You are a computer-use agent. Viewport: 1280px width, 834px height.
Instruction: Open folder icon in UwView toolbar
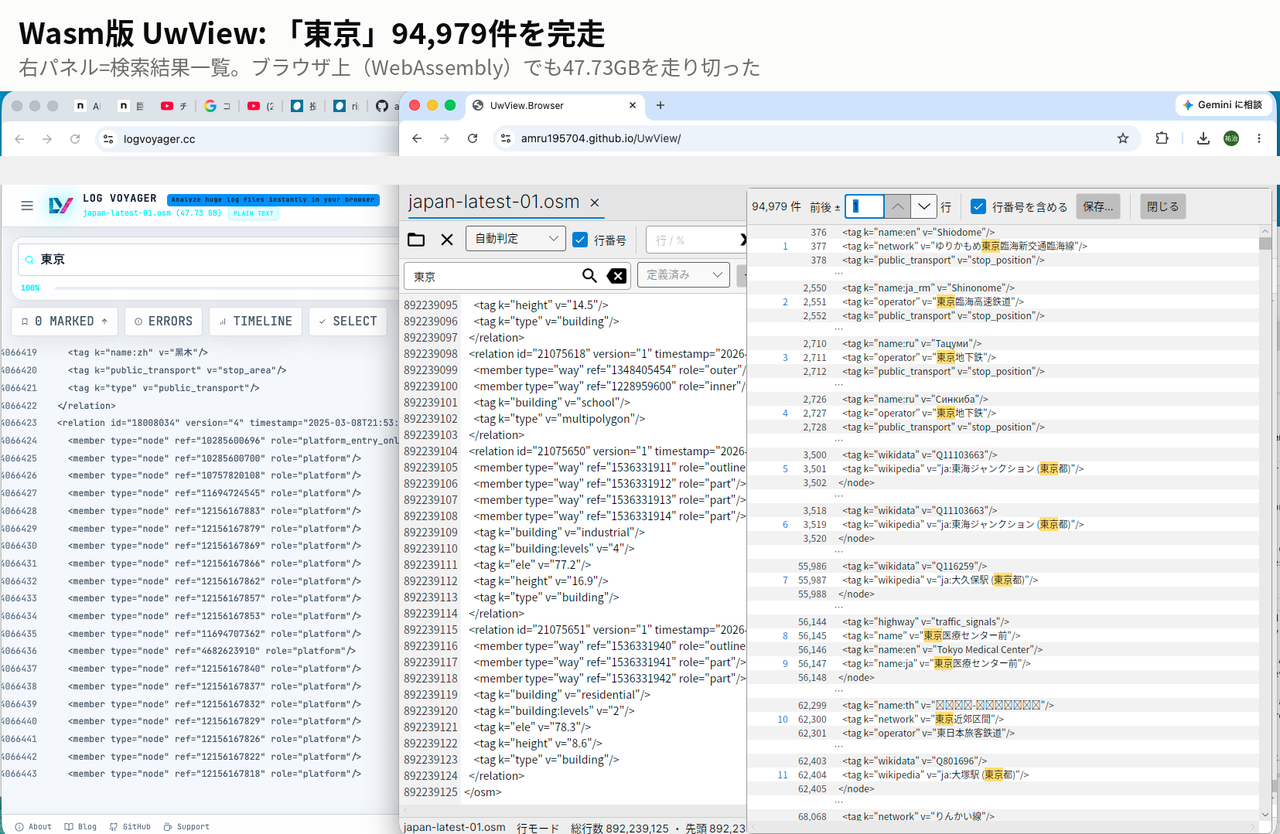click(416, 239)
